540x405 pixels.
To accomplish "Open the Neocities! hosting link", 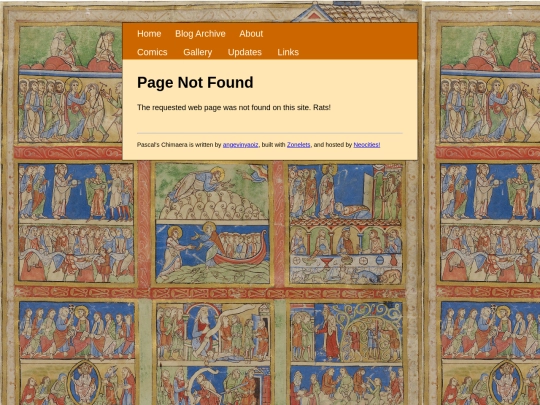I will pos(367,145).
